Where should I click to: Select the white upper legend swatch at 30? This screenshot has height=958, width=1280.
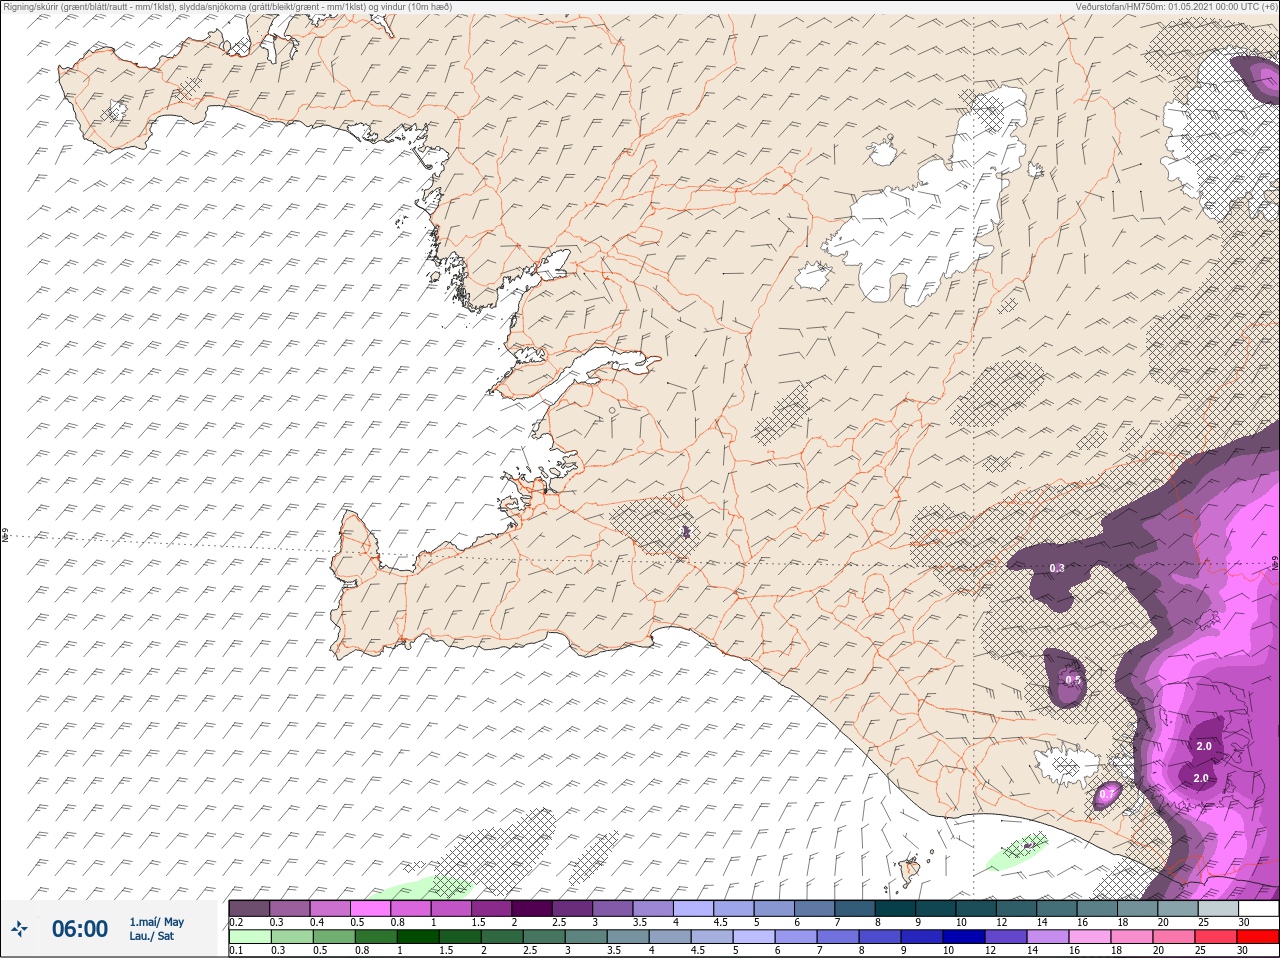point(1258,908)
